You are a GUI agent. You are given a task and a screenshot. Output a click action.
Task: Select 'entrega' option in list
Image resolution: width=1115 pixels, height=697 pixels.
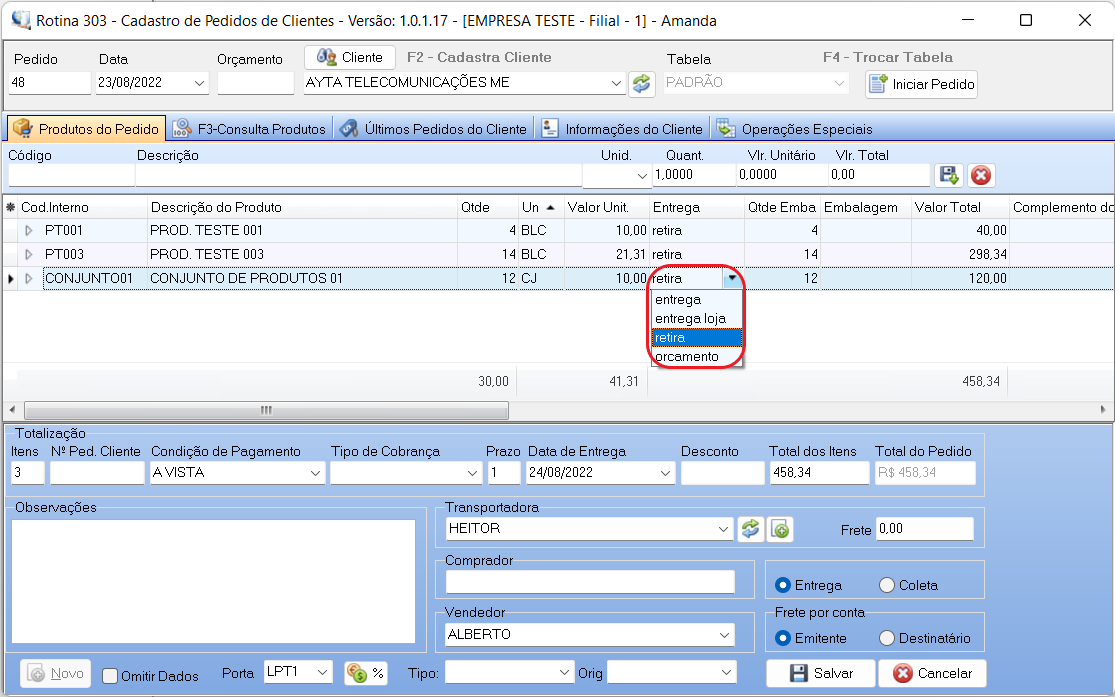(696, 299)
